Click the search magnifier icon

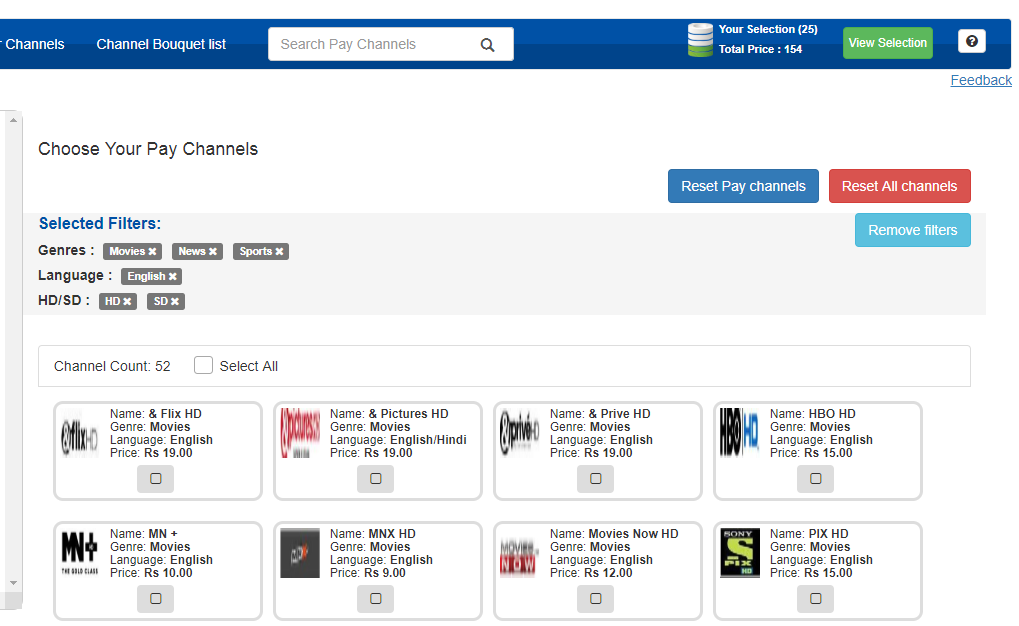(487, 45)
